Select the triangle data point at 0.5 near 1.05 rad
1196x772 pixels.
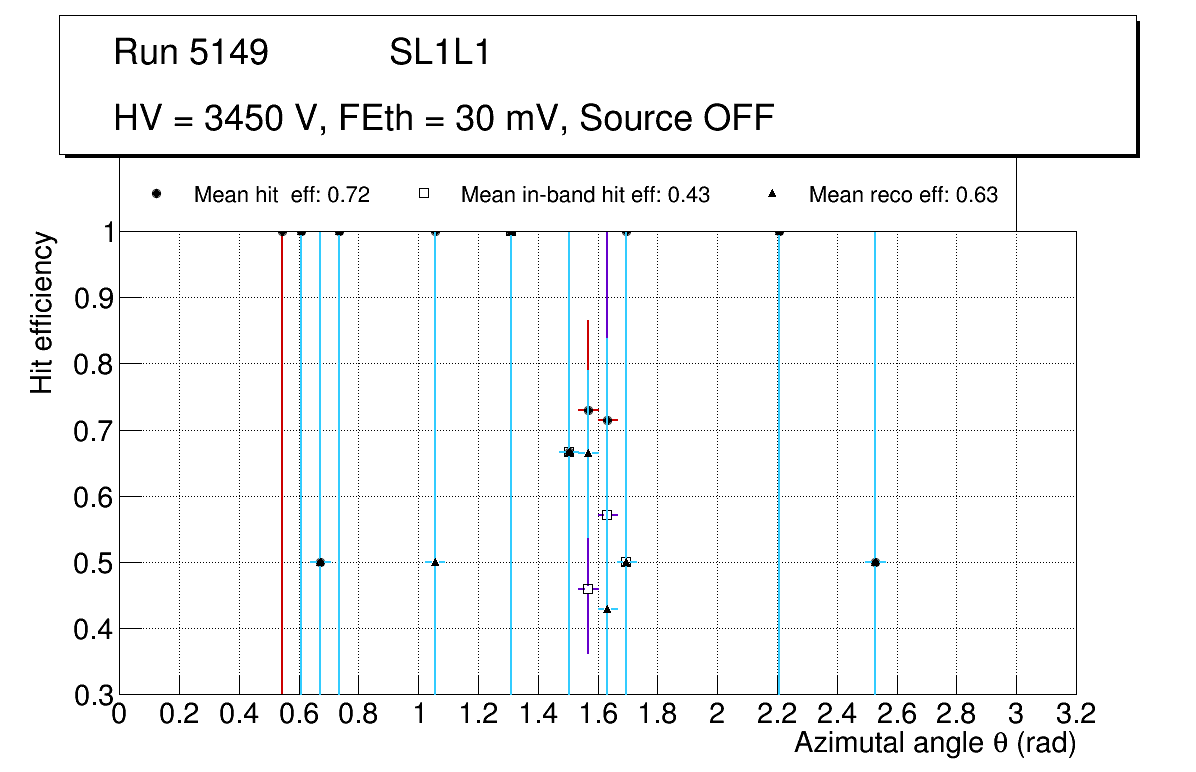point(434,562)
